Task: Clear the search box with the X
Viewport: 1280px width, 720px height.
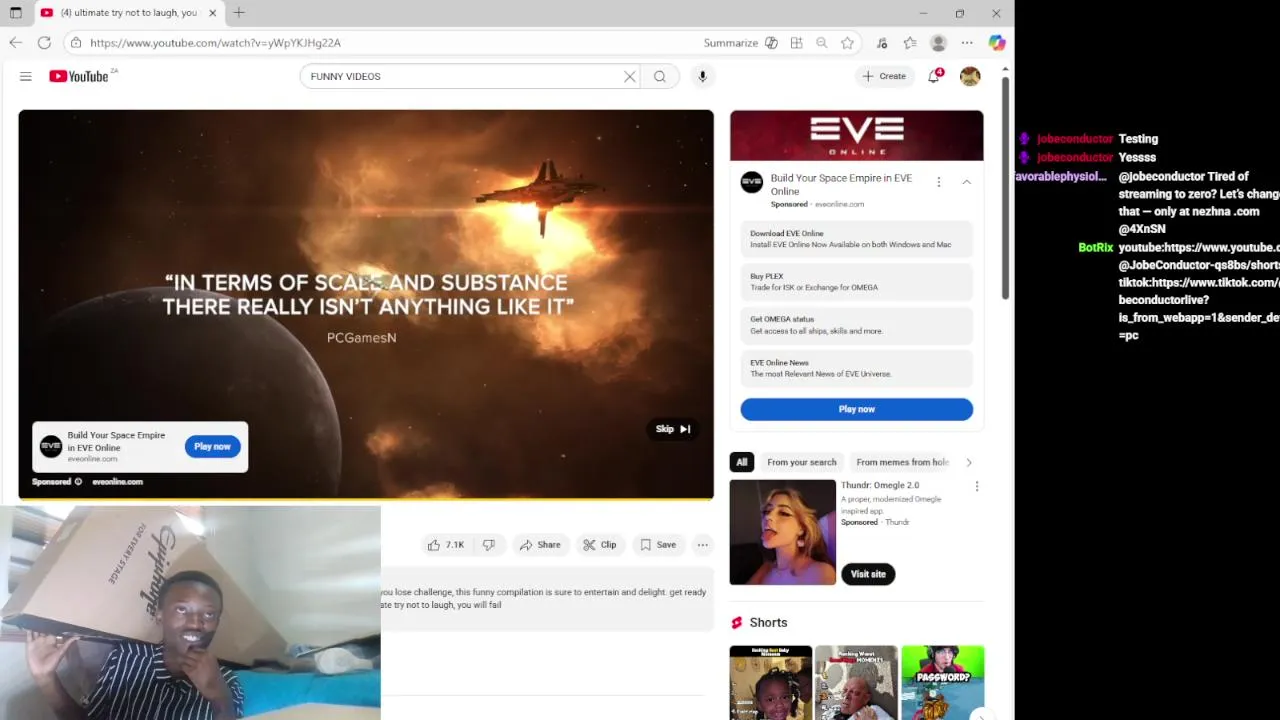Action: click(630, 76)
